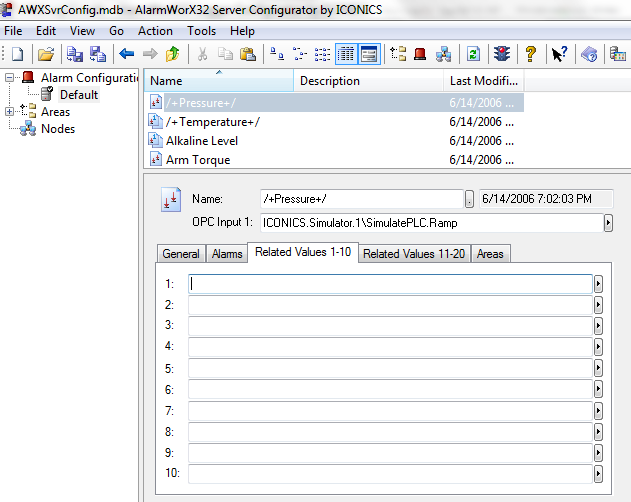Switch to the Alarms tab
Screen dimensions: 631x502
(227, 254)
